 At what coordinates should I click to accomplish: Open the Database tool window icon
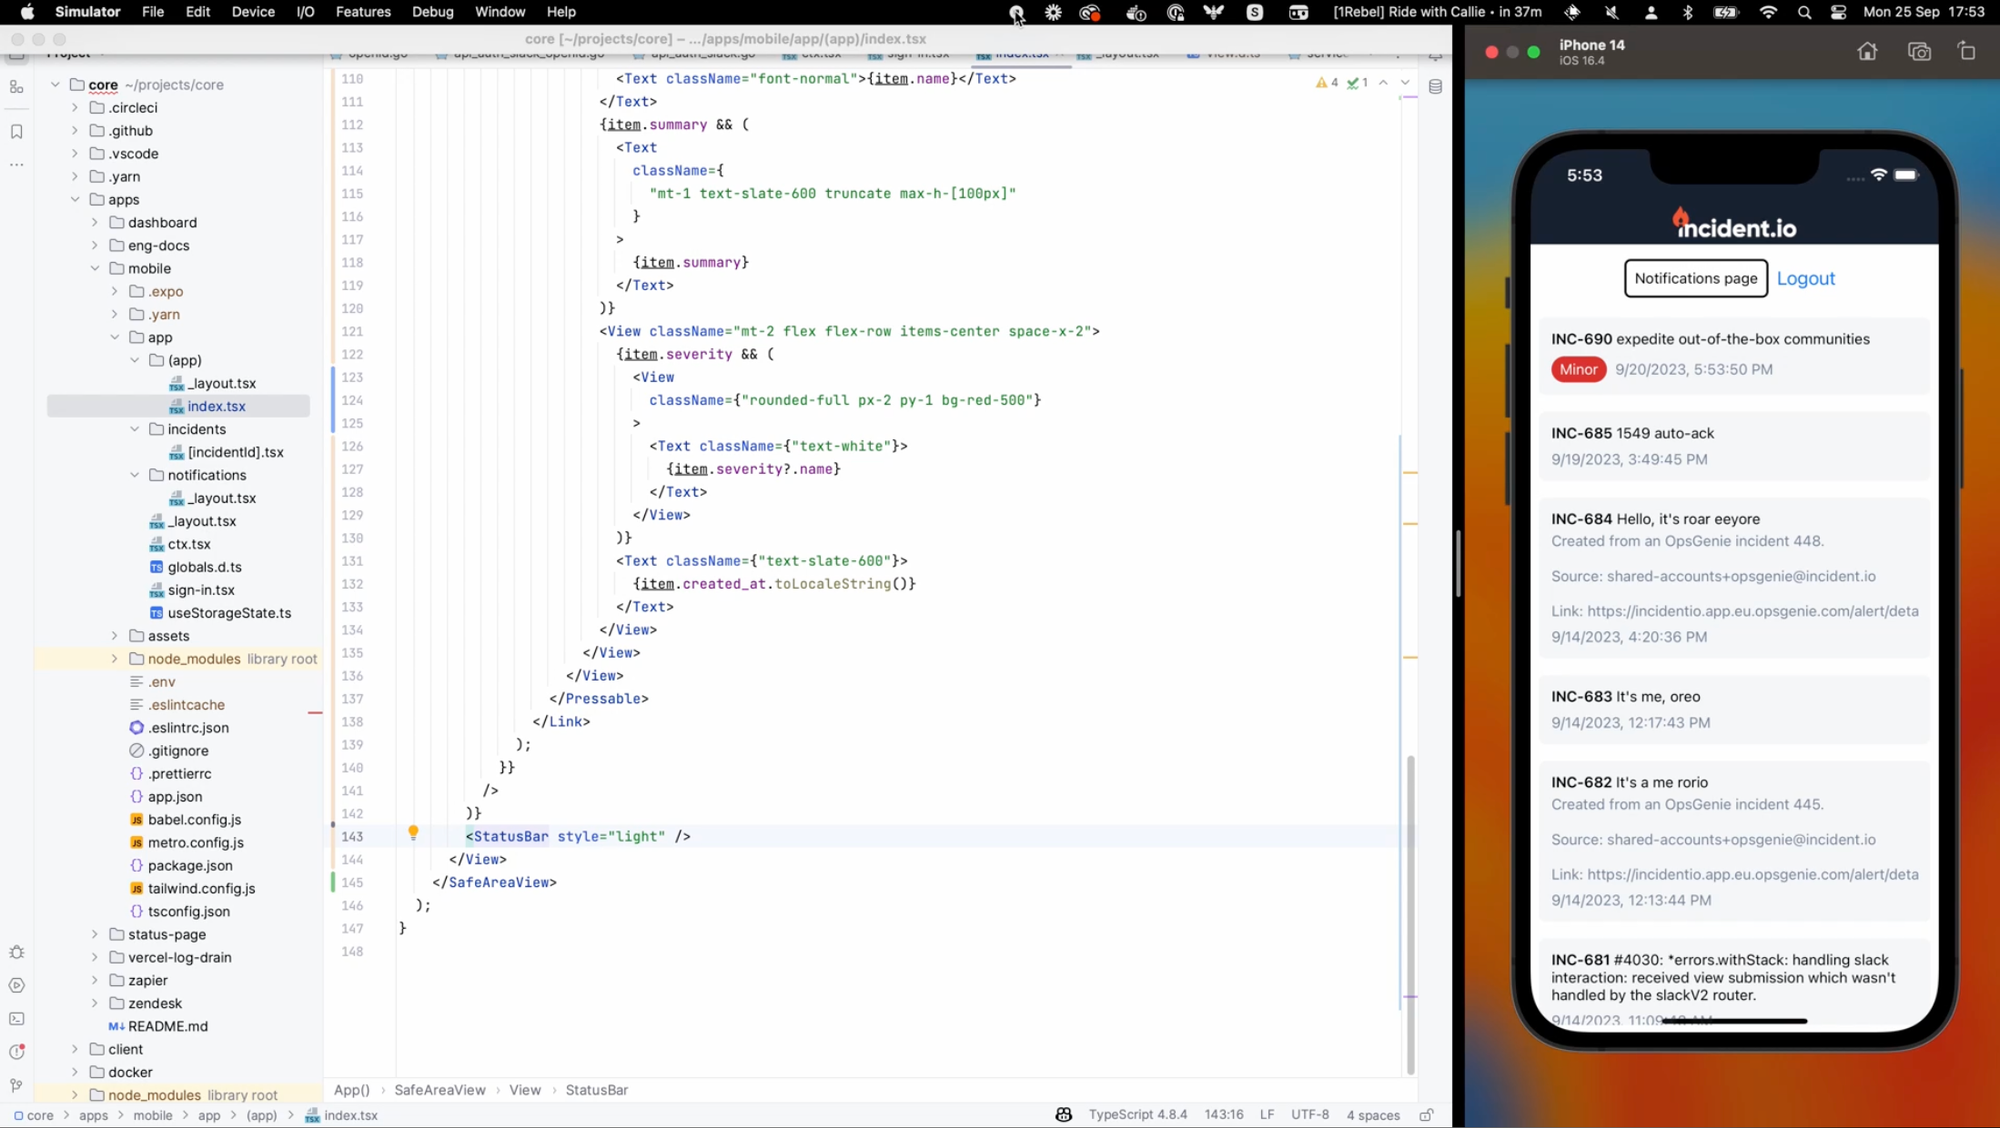click(1435, 87)
